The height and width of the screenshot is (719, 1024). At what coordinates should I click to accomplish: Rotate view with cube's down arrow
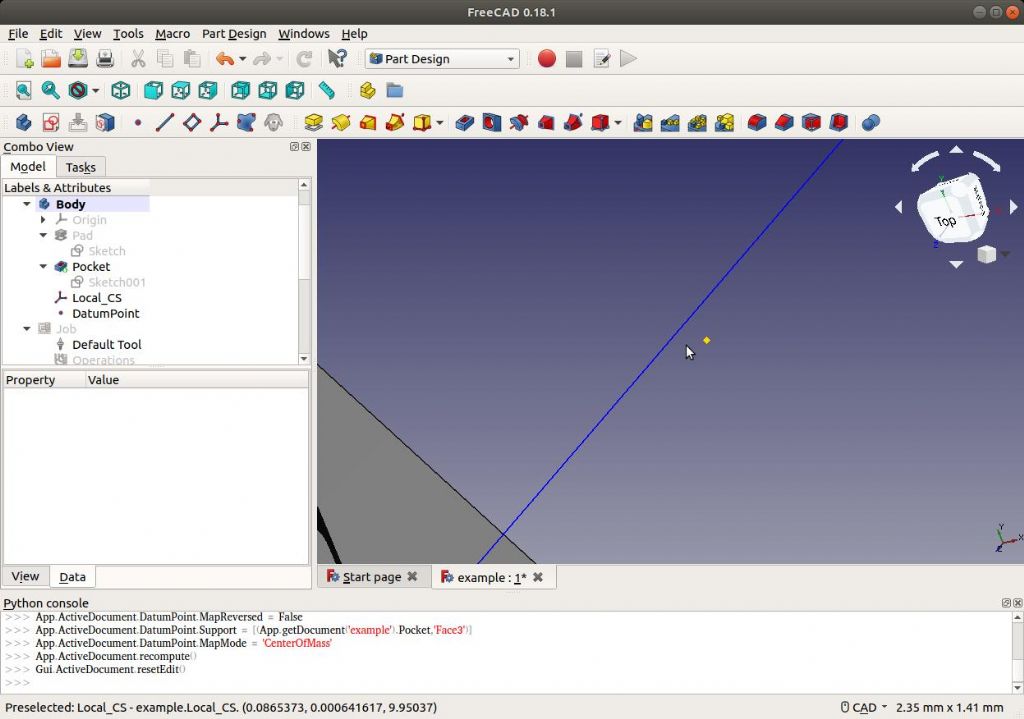coord(956,264)
